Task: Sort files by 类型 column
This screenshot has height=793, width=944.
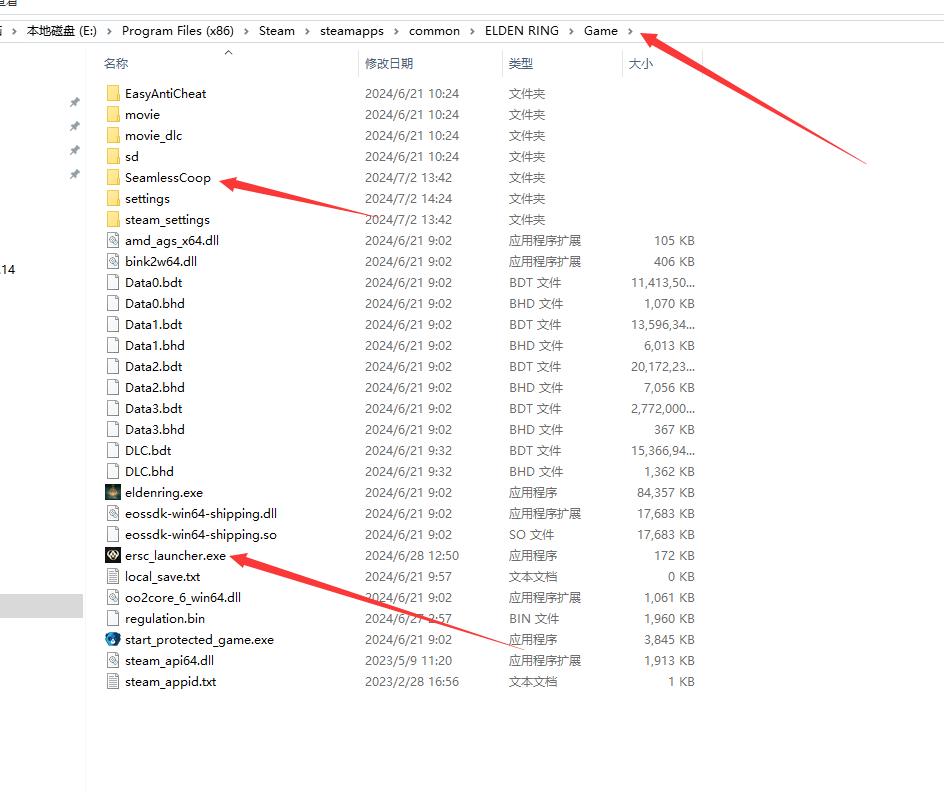Action: [521, 63]
